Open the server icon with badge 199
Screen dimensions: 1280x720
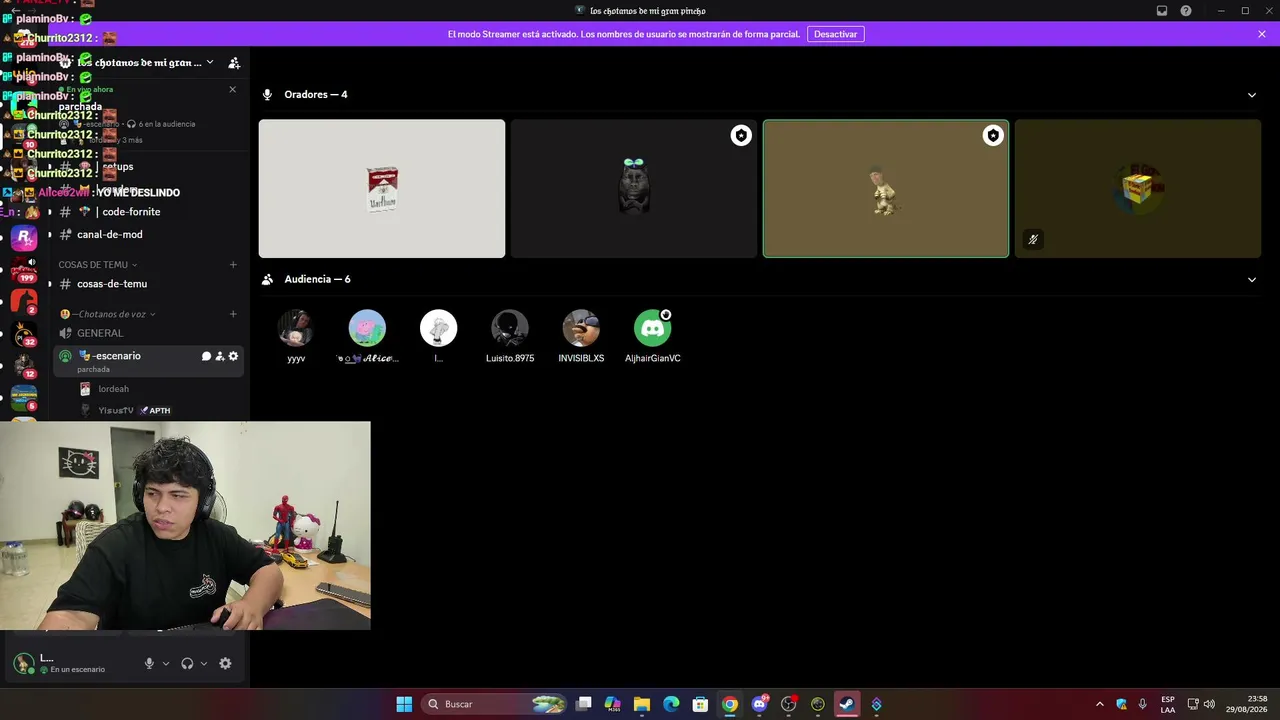coord(24,269)
